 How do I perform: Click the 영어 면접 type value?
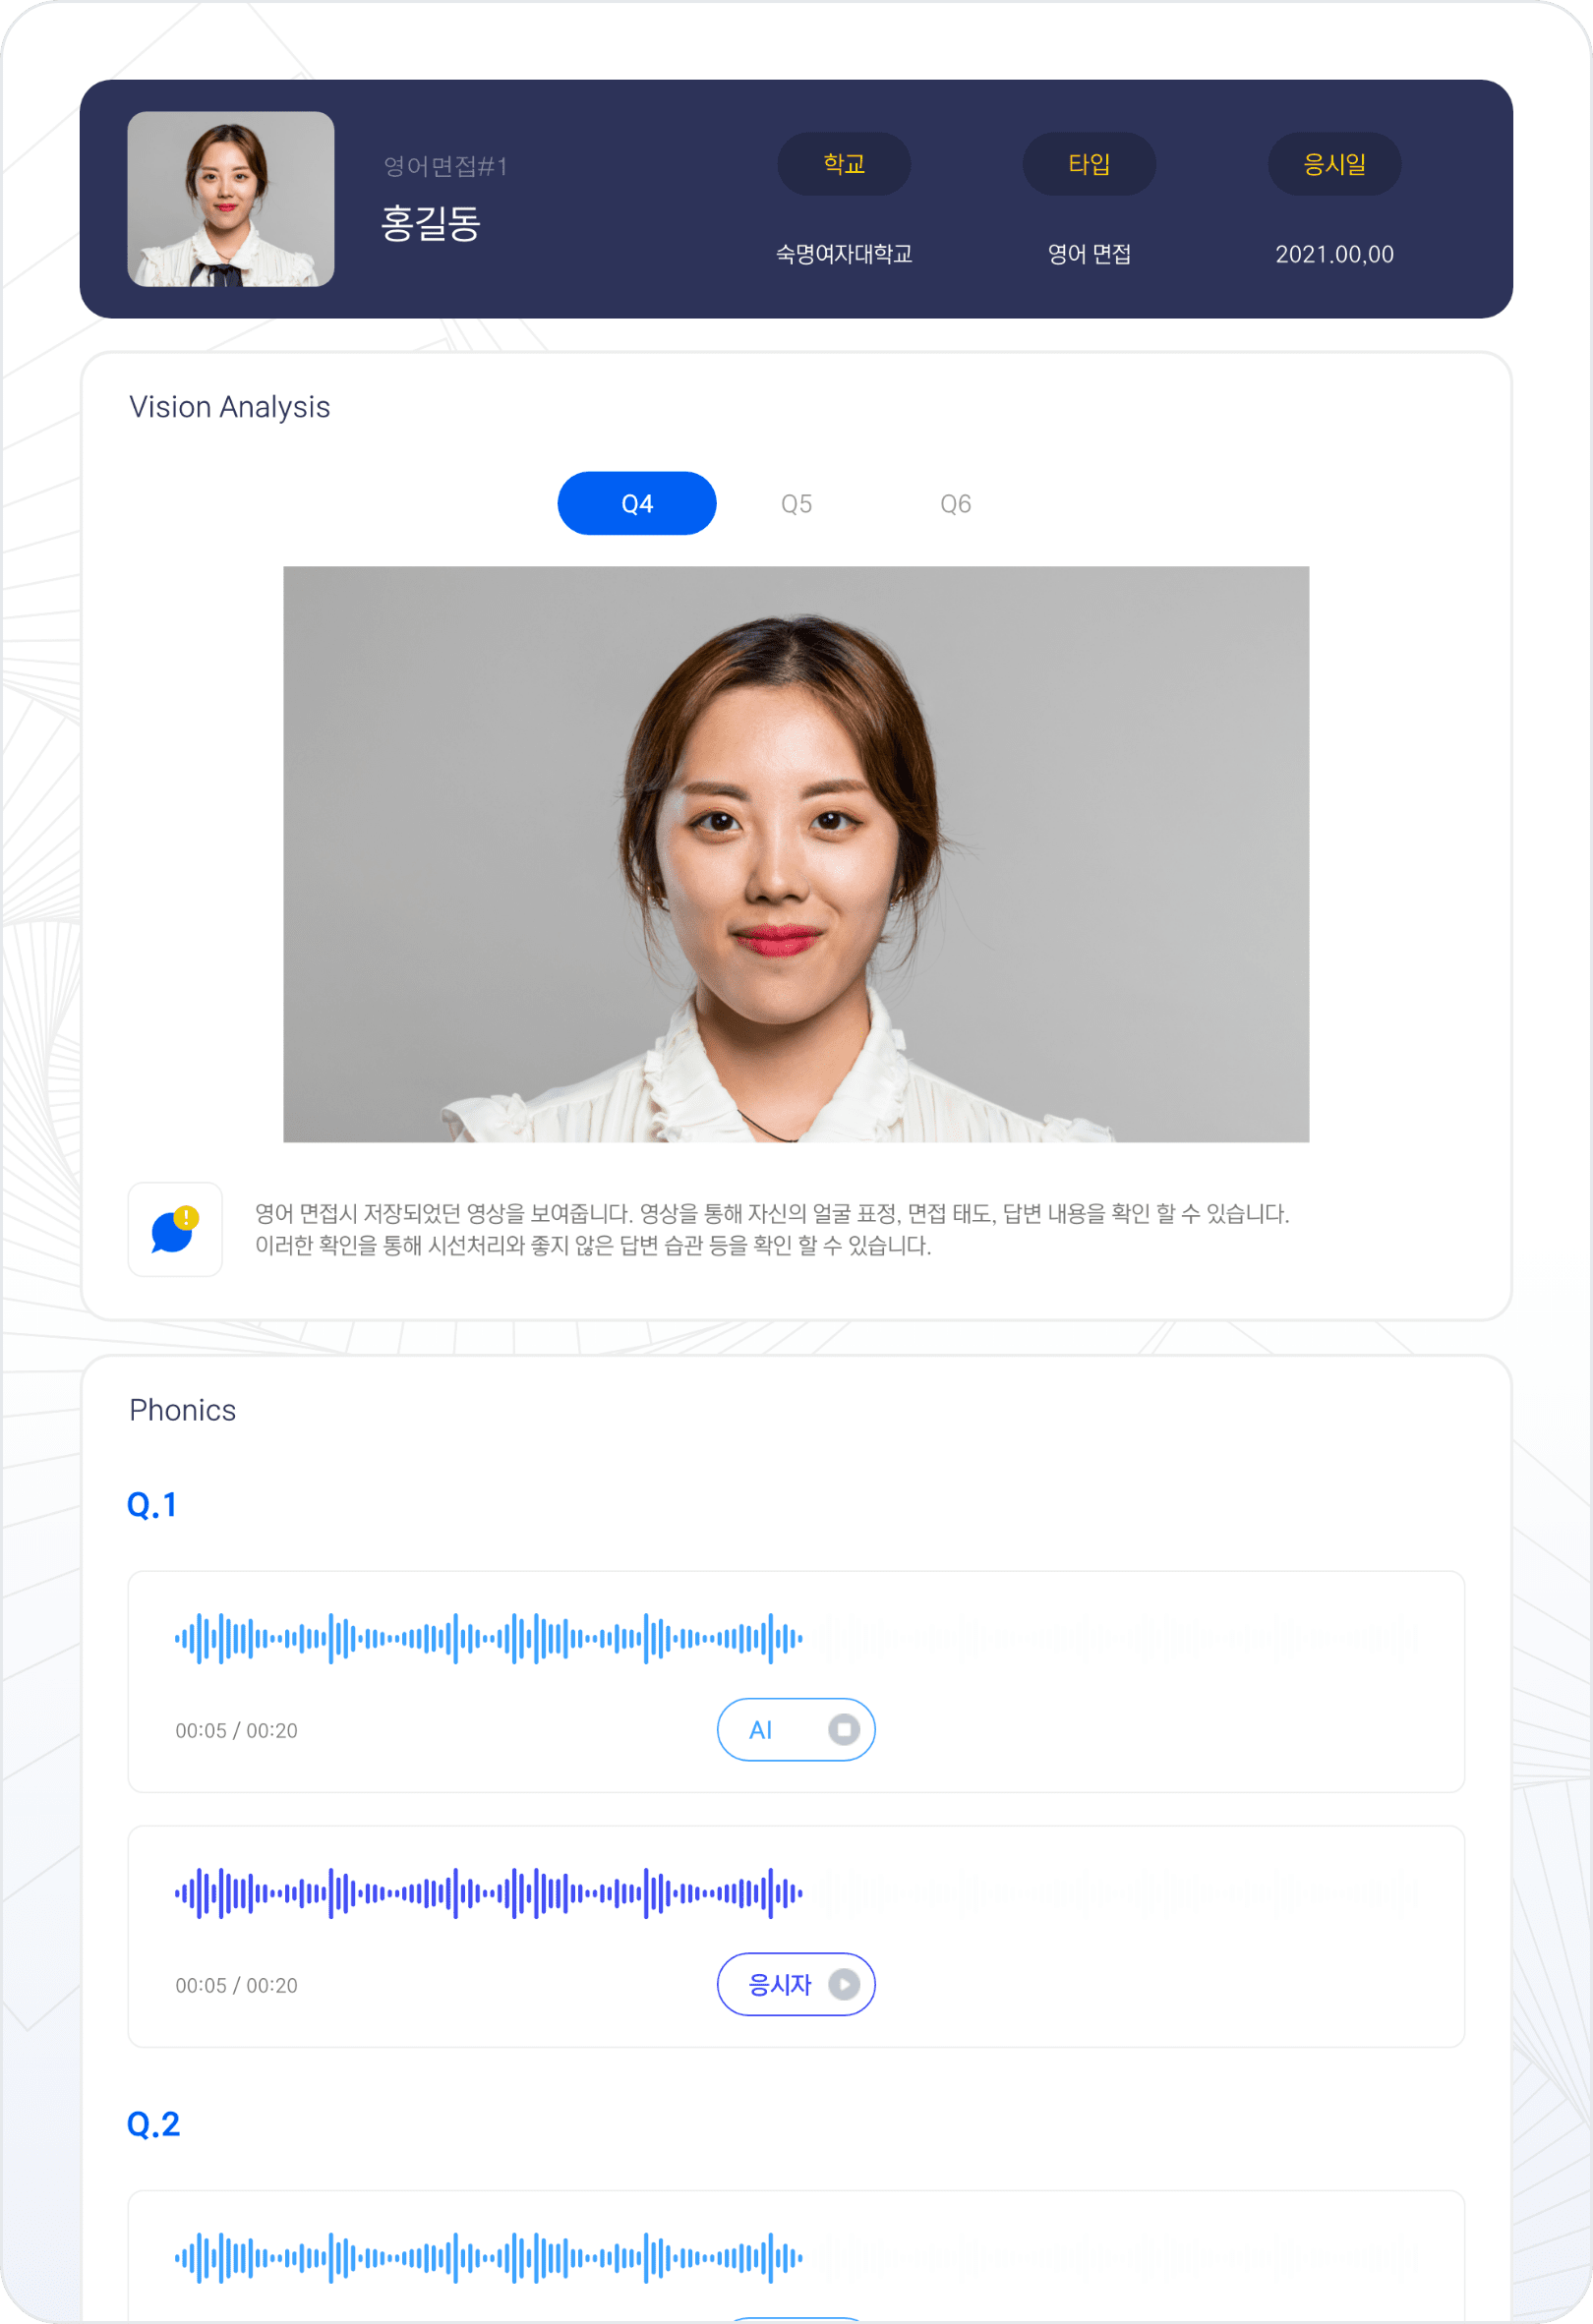coord(1089,254)
